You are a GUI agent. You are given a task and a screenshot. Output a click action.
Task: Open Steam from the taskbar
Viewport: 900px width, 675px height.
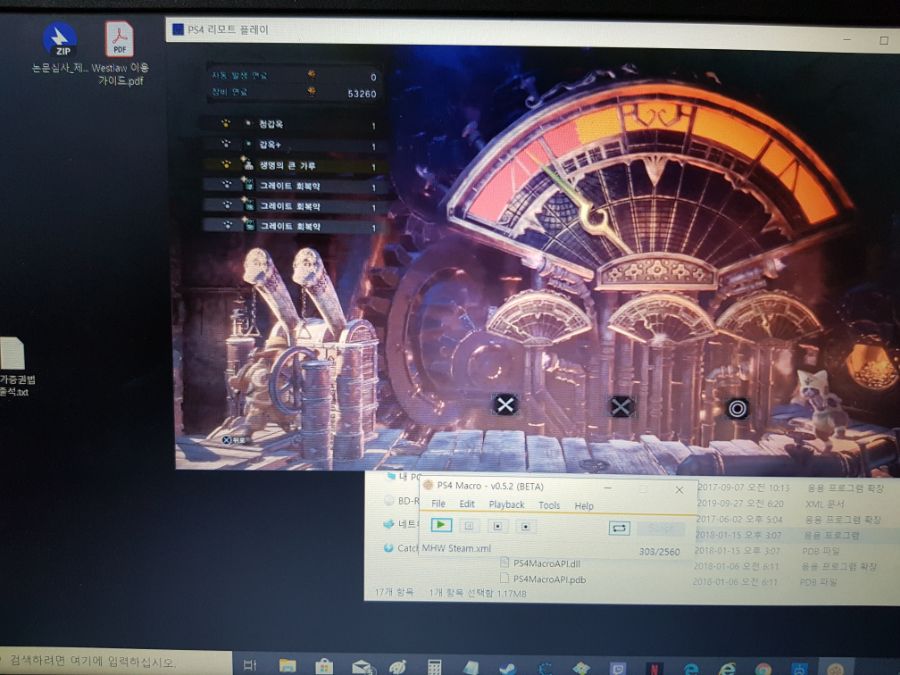tap(507, 668)
